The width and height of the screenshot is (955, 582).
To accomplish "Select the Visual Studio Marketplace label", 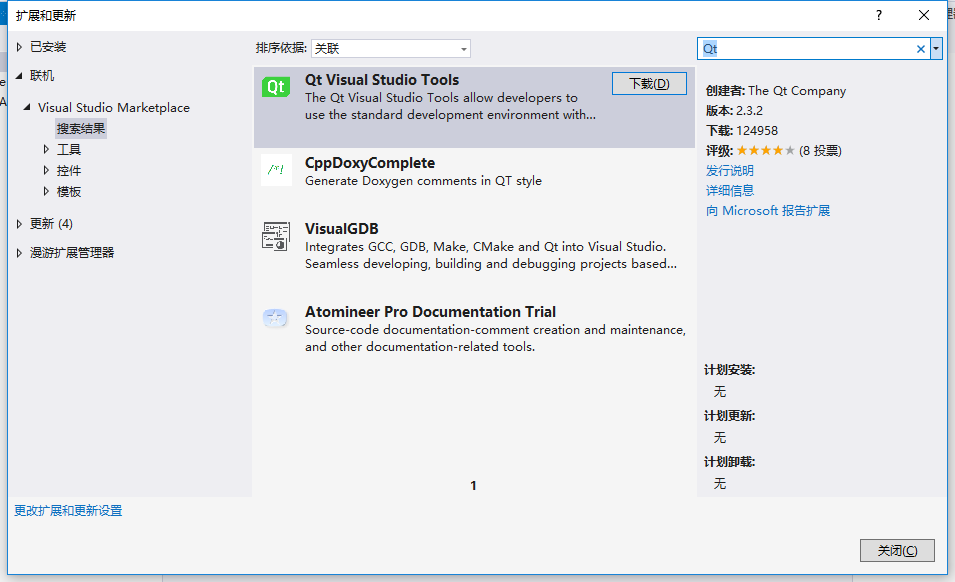I will [x=114, y=108].
